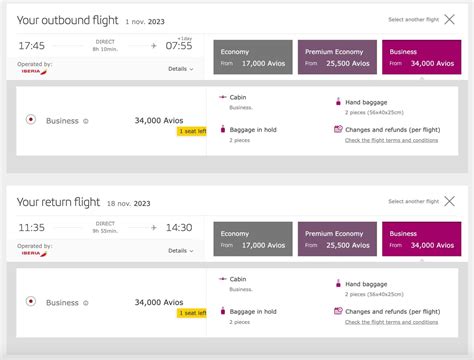Click the return Business info icon
Screen dimensions: 474x360
[86, 303]
